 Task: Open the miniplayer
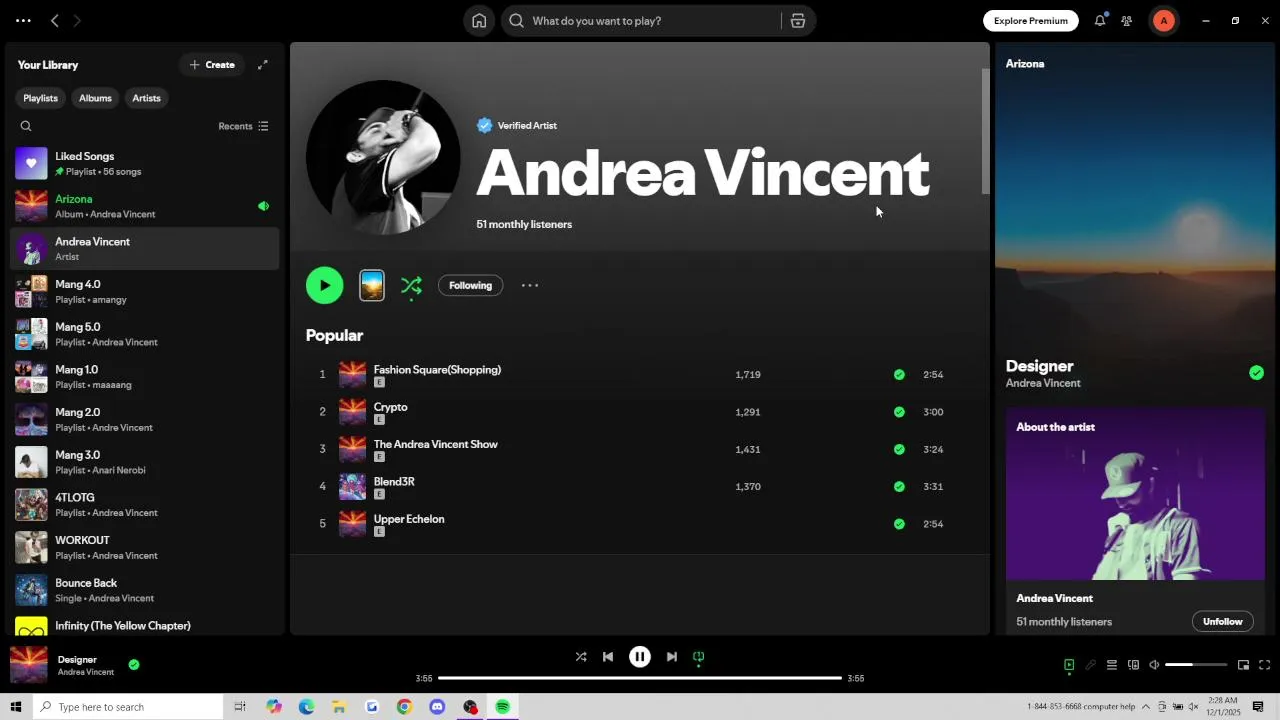tap(1243, 665)
